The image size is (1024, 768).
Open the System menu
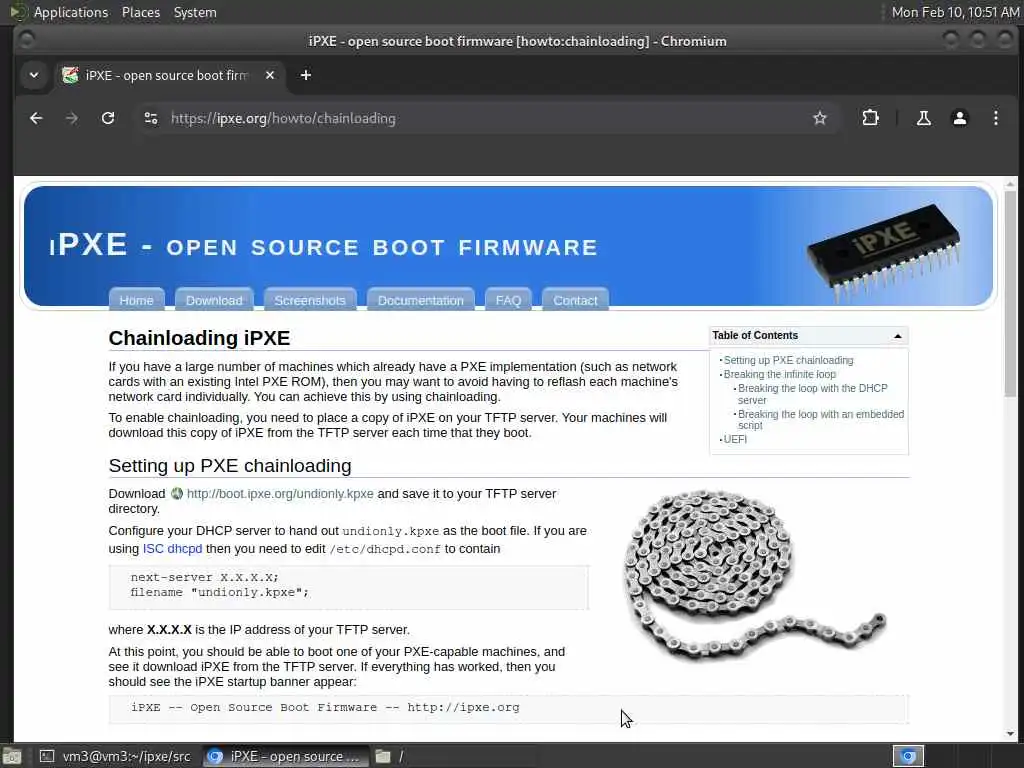point(195,12)
